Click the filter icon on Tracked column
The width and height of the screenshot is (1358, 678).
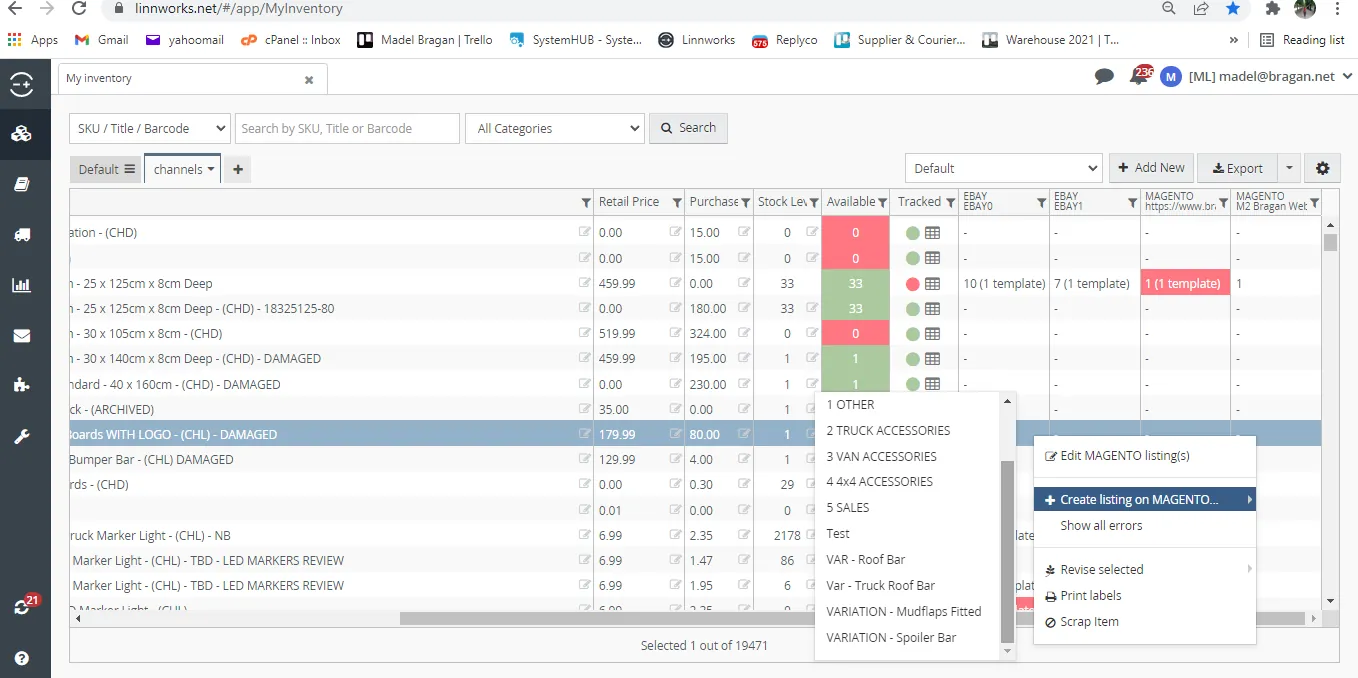(949, 202)
